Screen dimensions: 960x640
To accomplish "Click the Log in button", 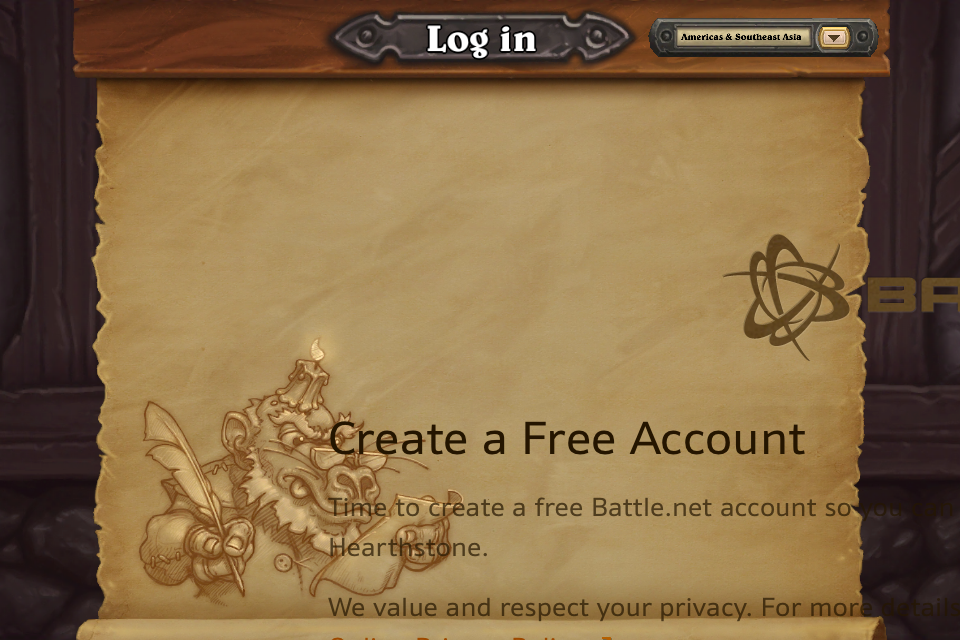I will pyautogui.click(x=481, y=39).
